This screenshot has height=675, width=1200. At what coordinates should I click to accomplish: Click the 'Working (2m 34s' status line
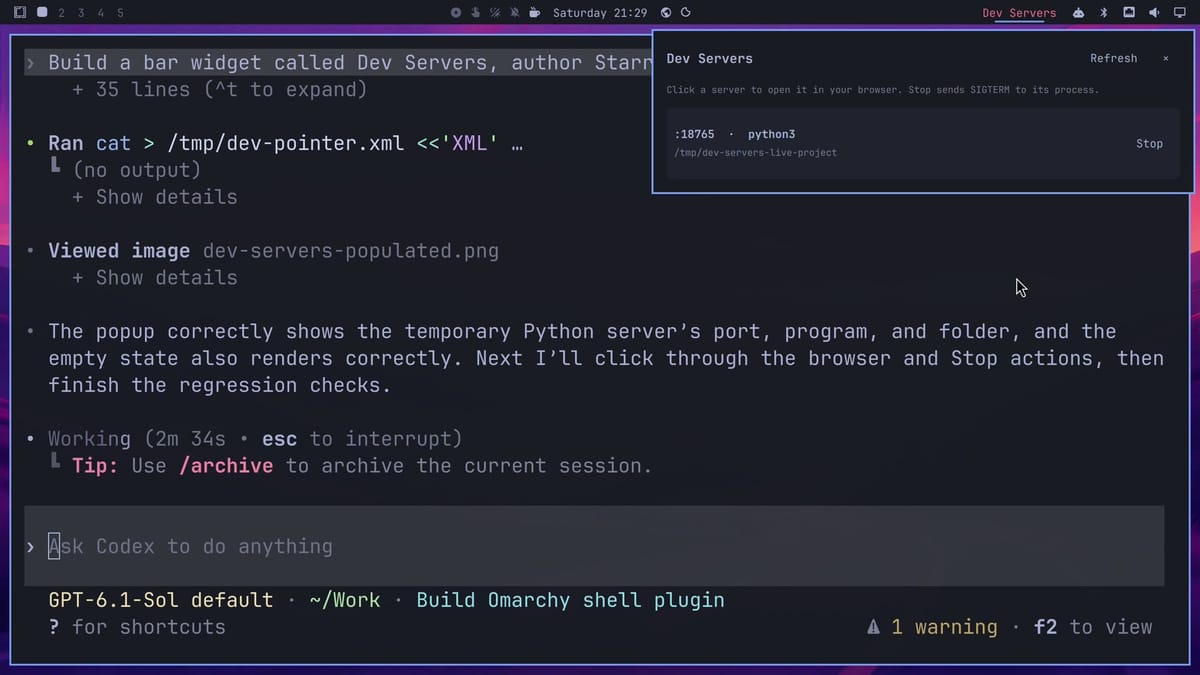(255, 438)
